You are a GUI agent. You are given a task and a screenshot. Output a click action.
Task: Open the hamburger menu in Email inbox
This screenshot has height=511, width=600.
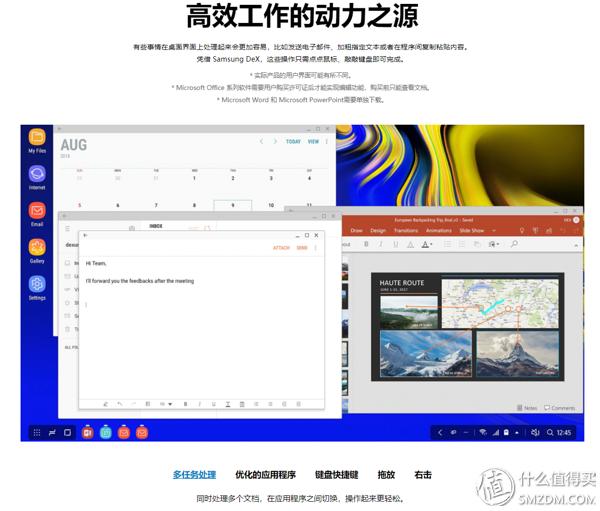(67, 229)
